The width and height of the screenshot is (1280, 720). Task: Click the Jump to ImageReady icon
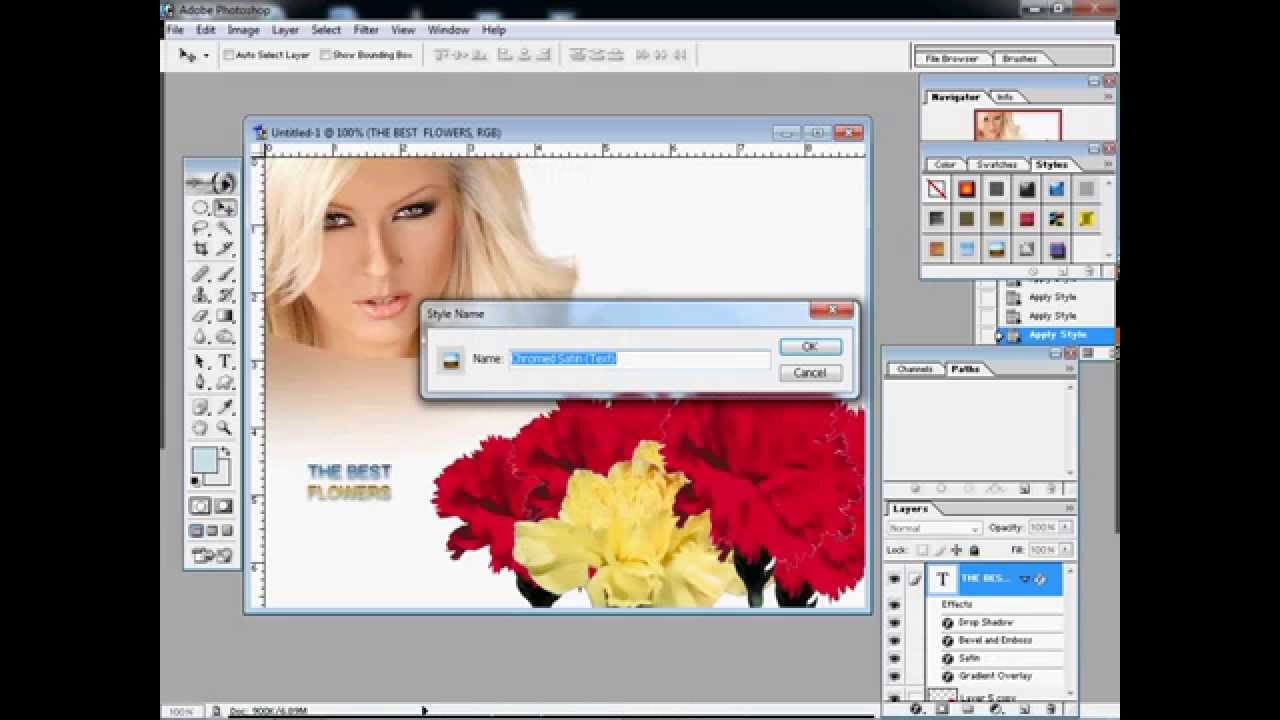(x=212, y=555)
